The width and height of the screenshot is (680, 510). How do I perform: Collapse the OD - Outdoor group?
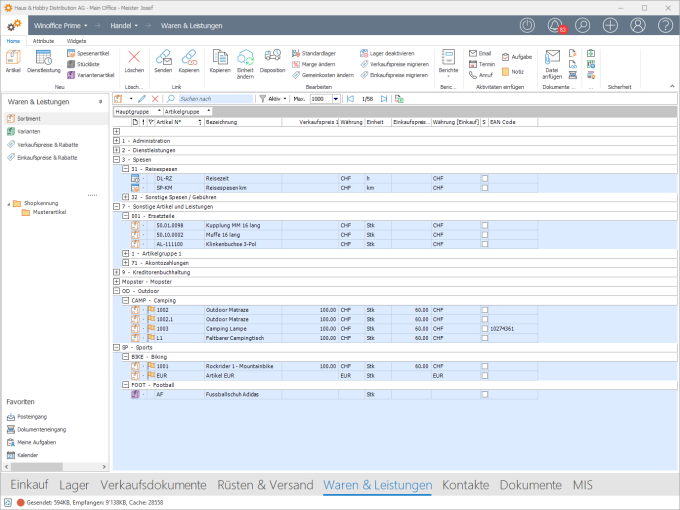pos(116,291)
